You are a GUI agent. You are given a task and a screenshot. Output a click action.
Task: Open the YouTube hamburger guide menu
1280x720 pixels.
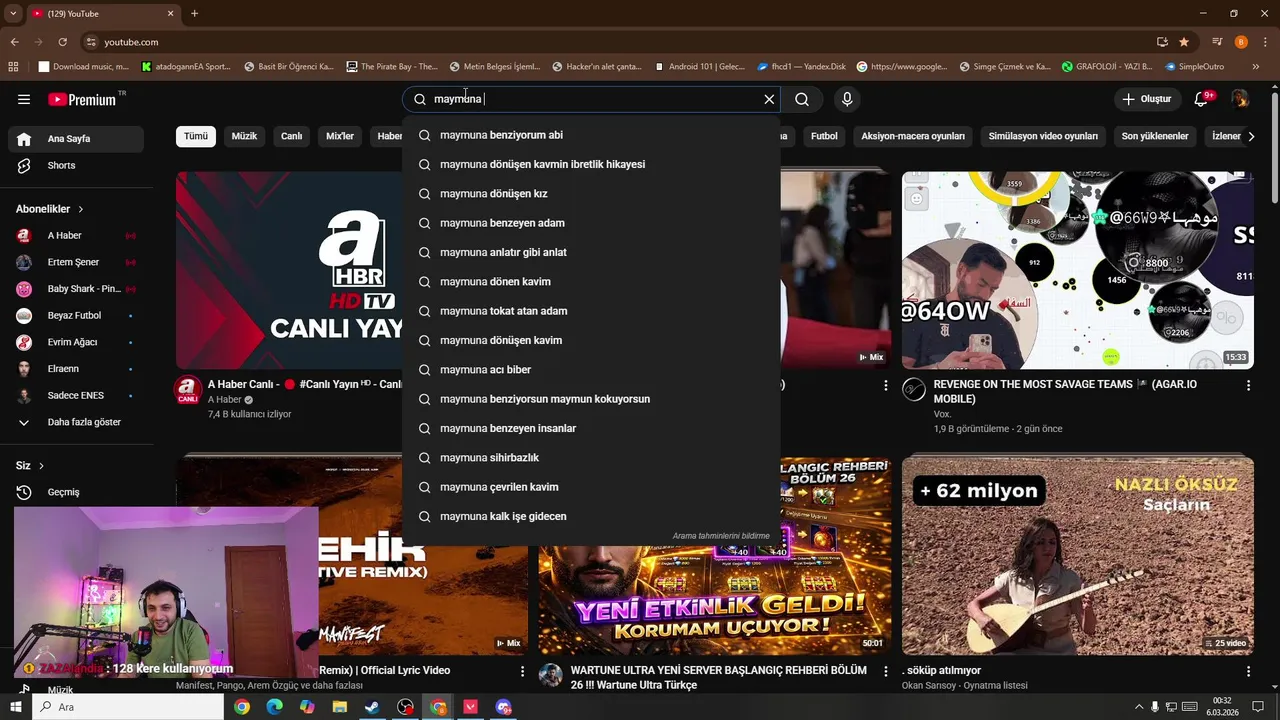tap(24, 99)
